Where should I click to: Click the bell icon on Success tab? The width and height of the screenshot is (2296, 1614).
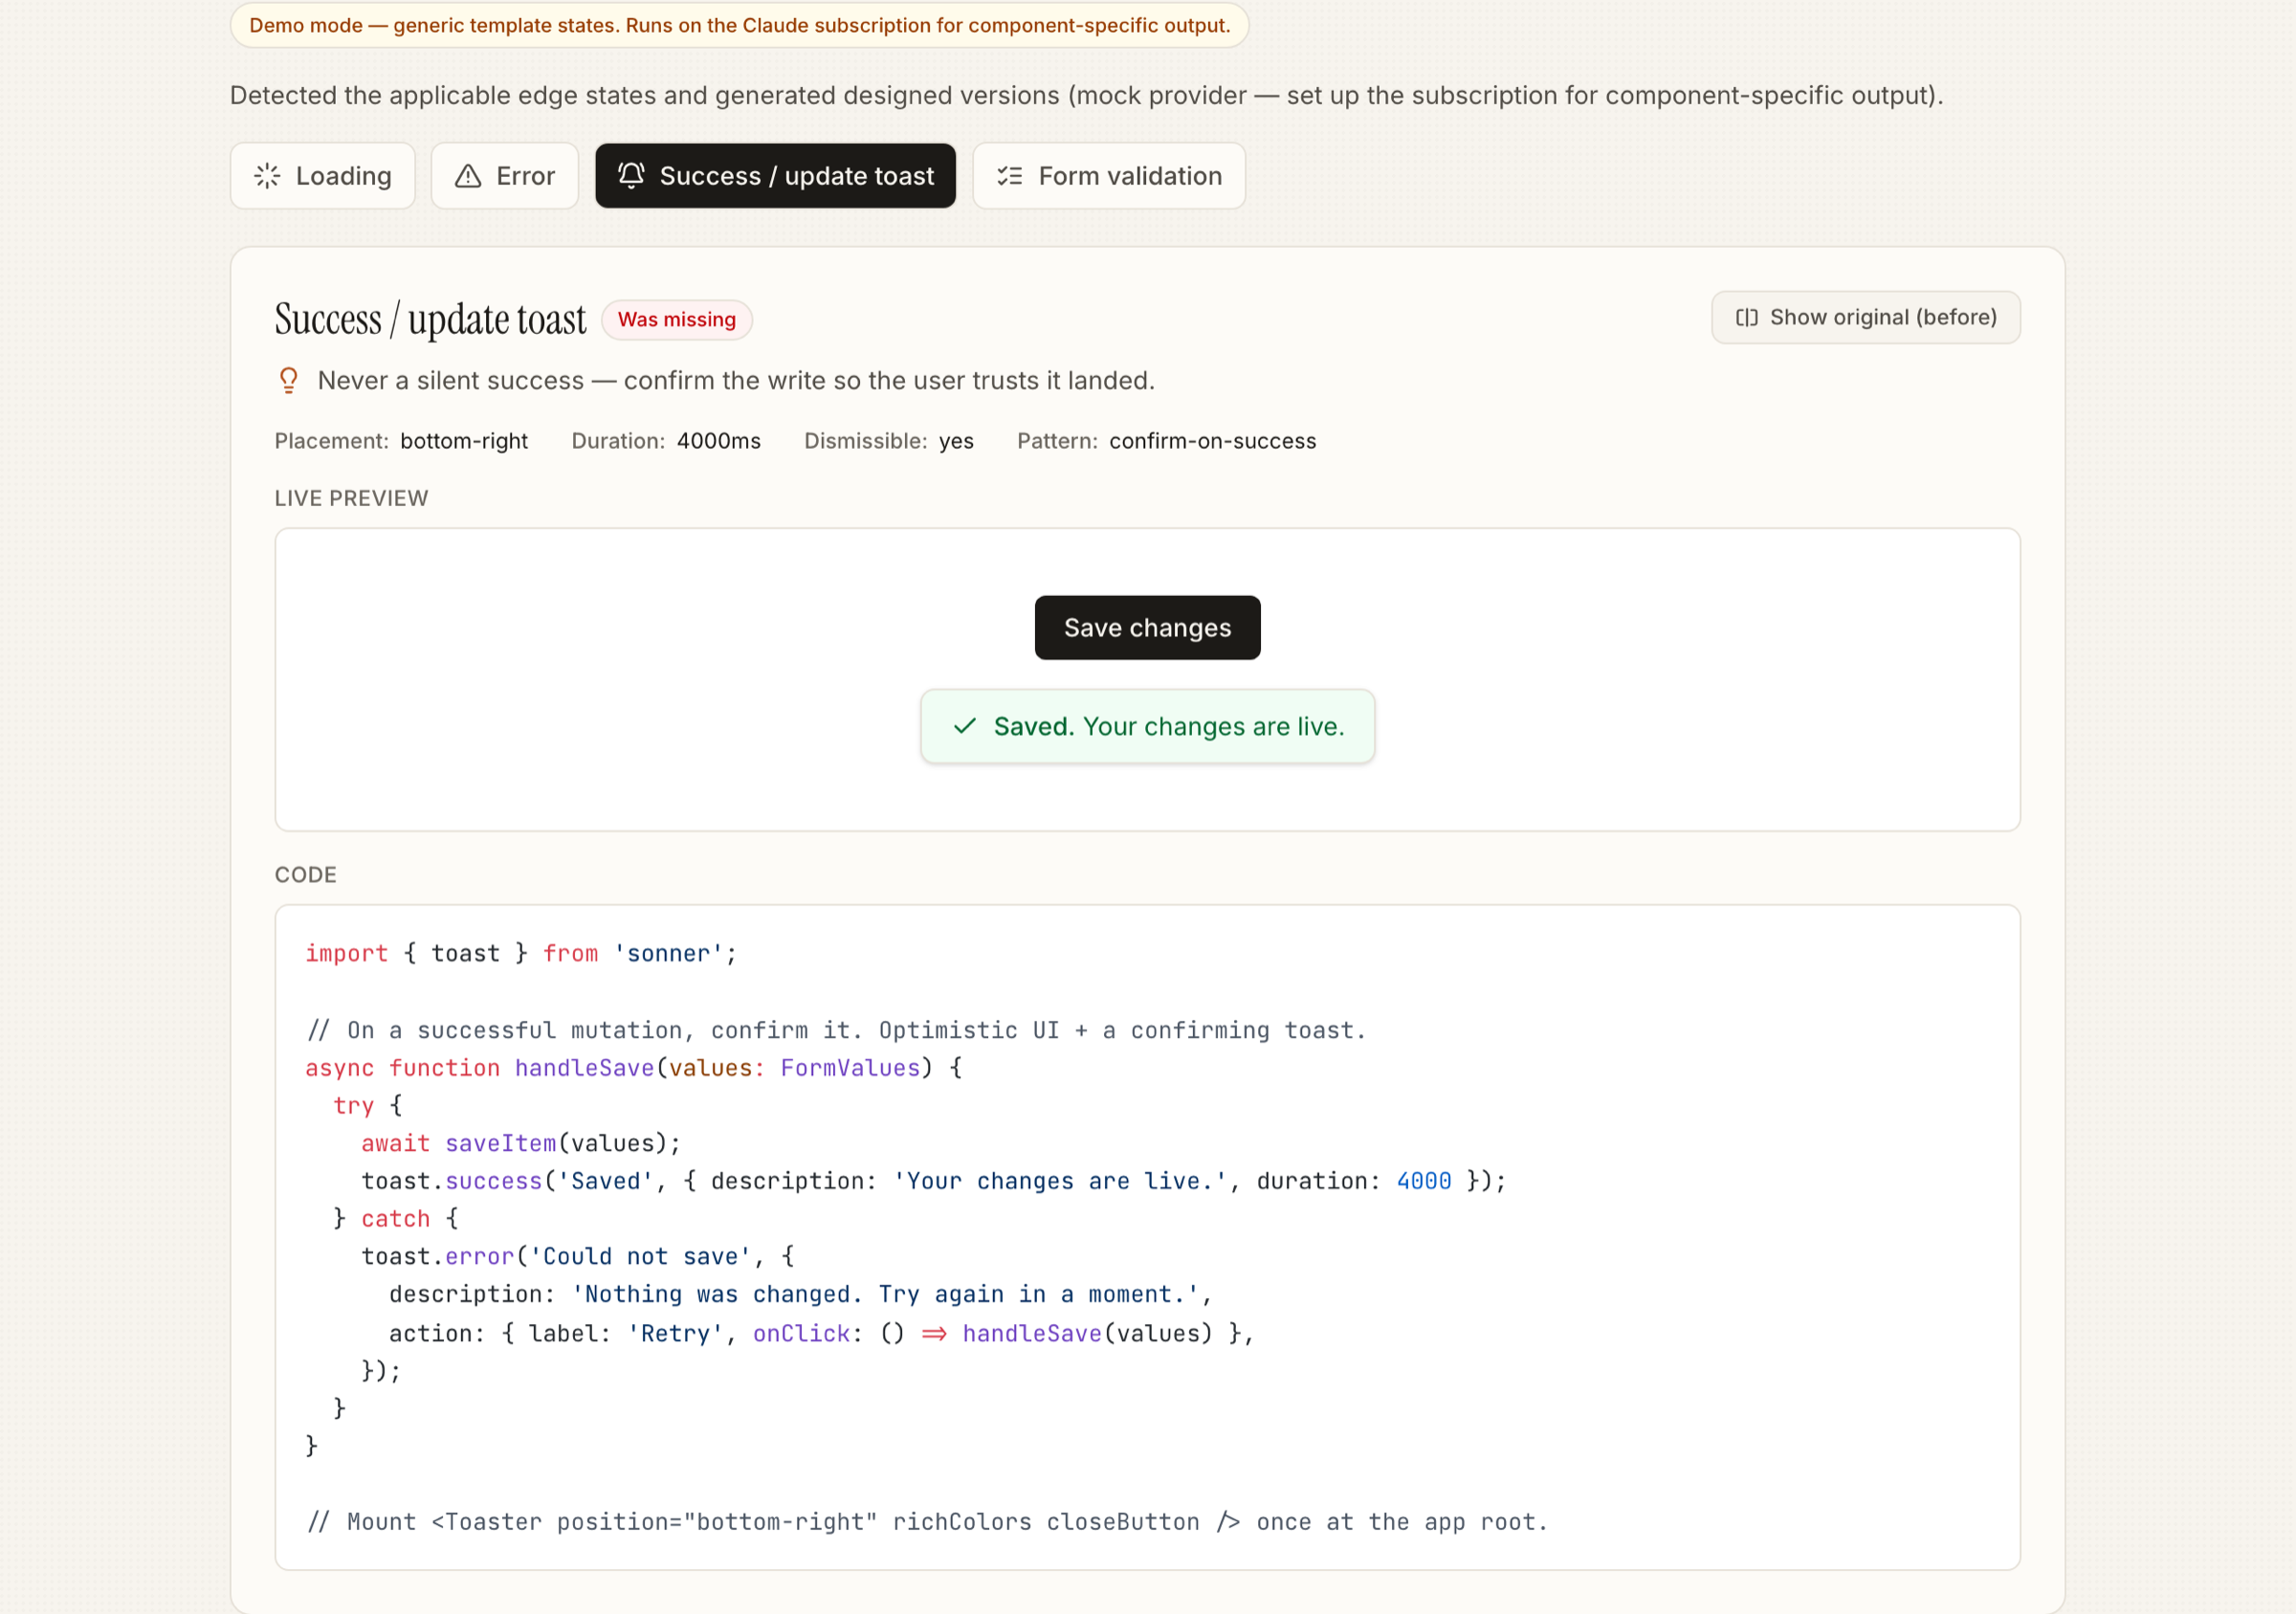tap(631, 176)
